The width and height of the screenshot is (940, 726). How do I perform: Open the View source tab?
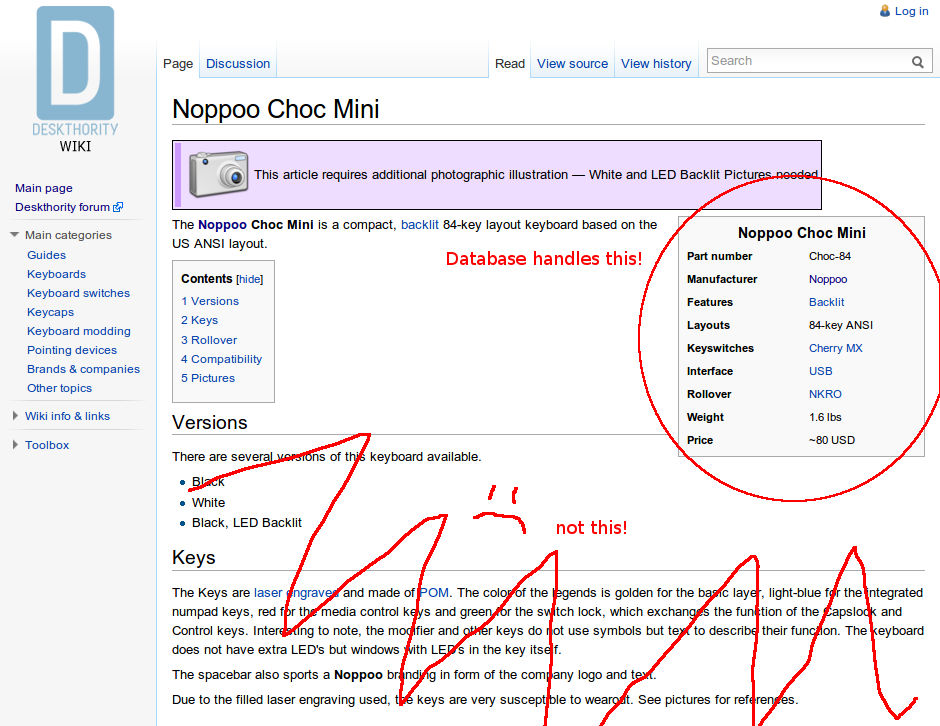tap(572, 63)
